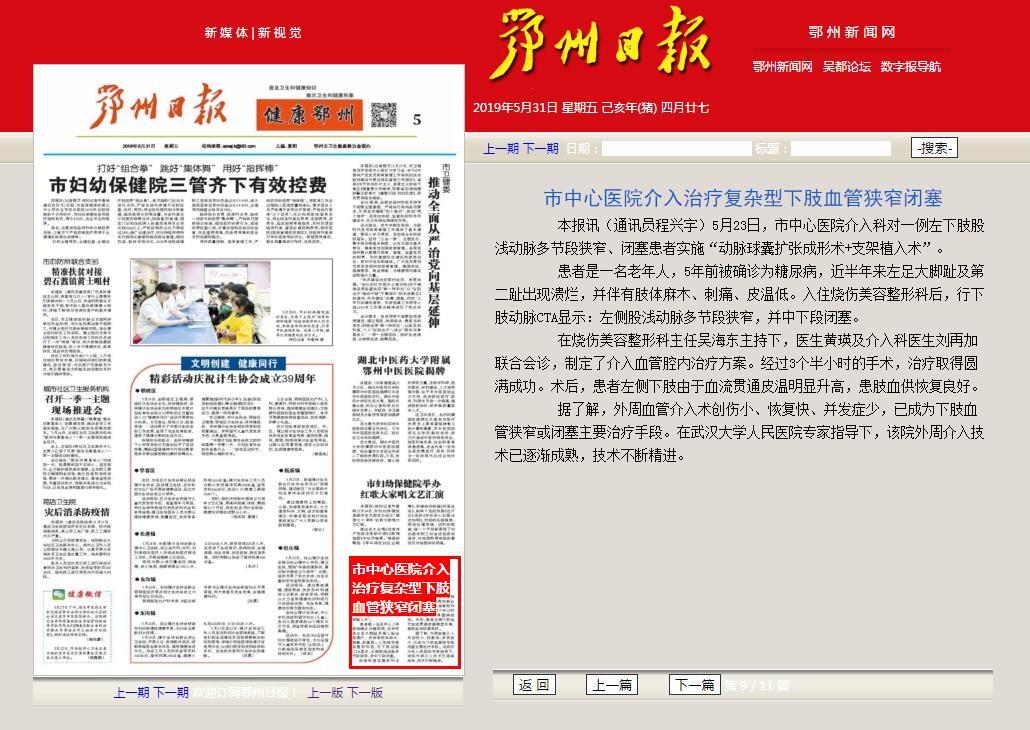Open the 鄂州新闻网 link in header row
The height and width of the screenshot is (730, 1030).
tap(782, 66)
